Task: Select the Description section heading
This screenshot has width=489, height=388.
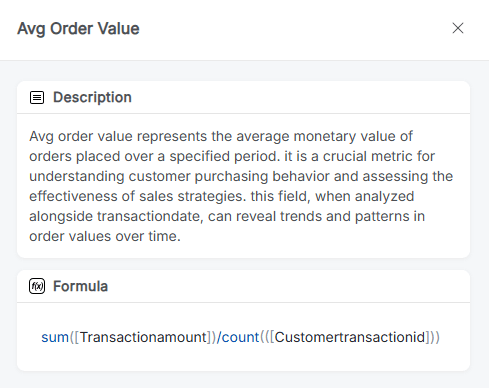Action: [x=92, y=97]
